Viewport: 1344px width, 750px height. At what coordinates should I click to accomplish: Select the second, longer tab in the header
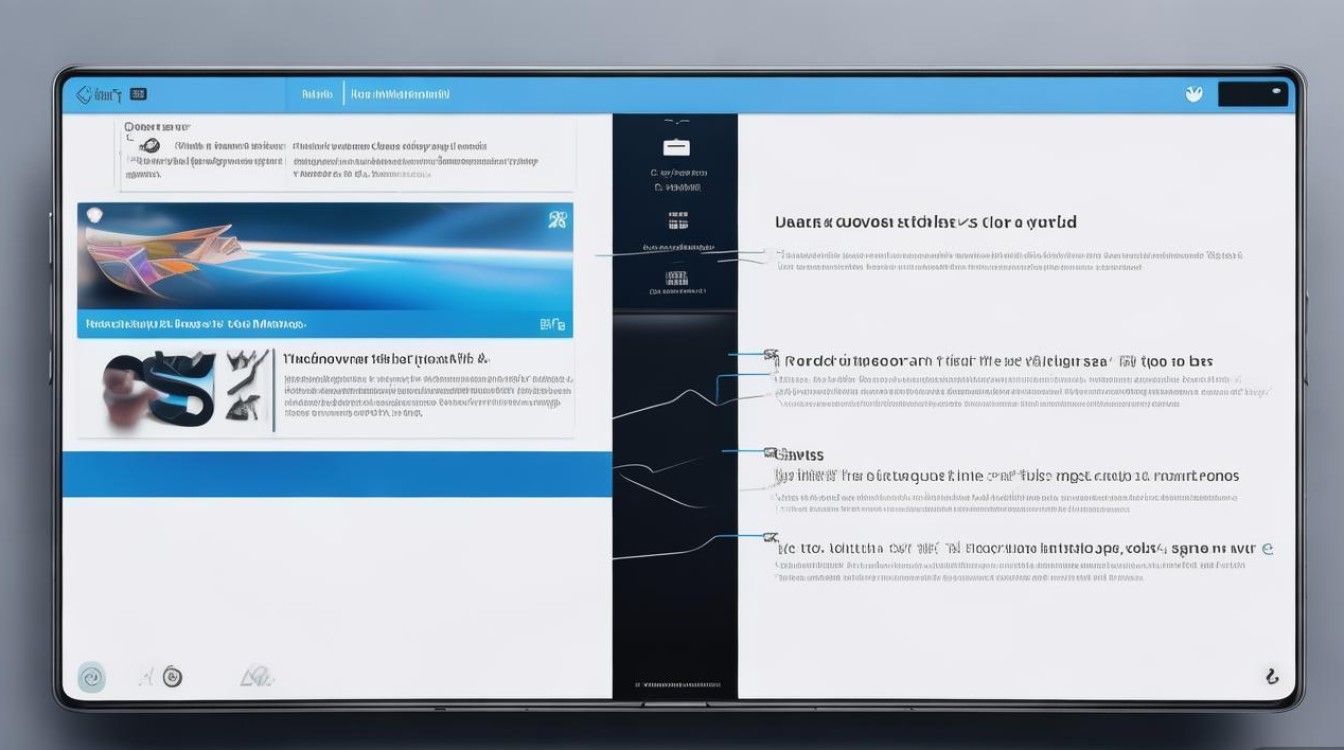400,95
